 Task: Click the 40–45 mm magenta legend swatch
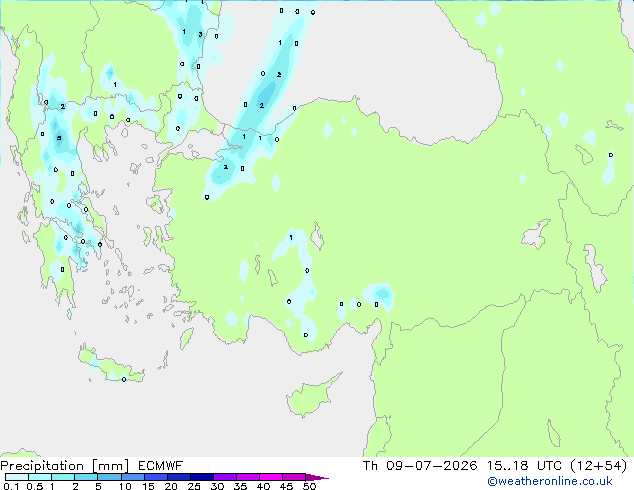[x=271, y=477]
